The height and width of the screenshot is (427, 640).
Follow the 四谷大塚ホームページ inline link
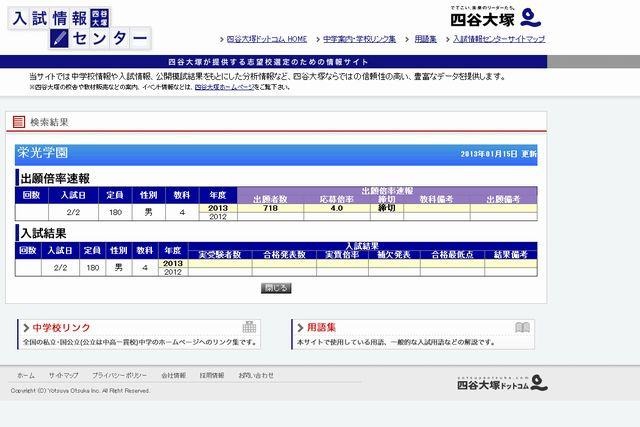click(224, 87)
